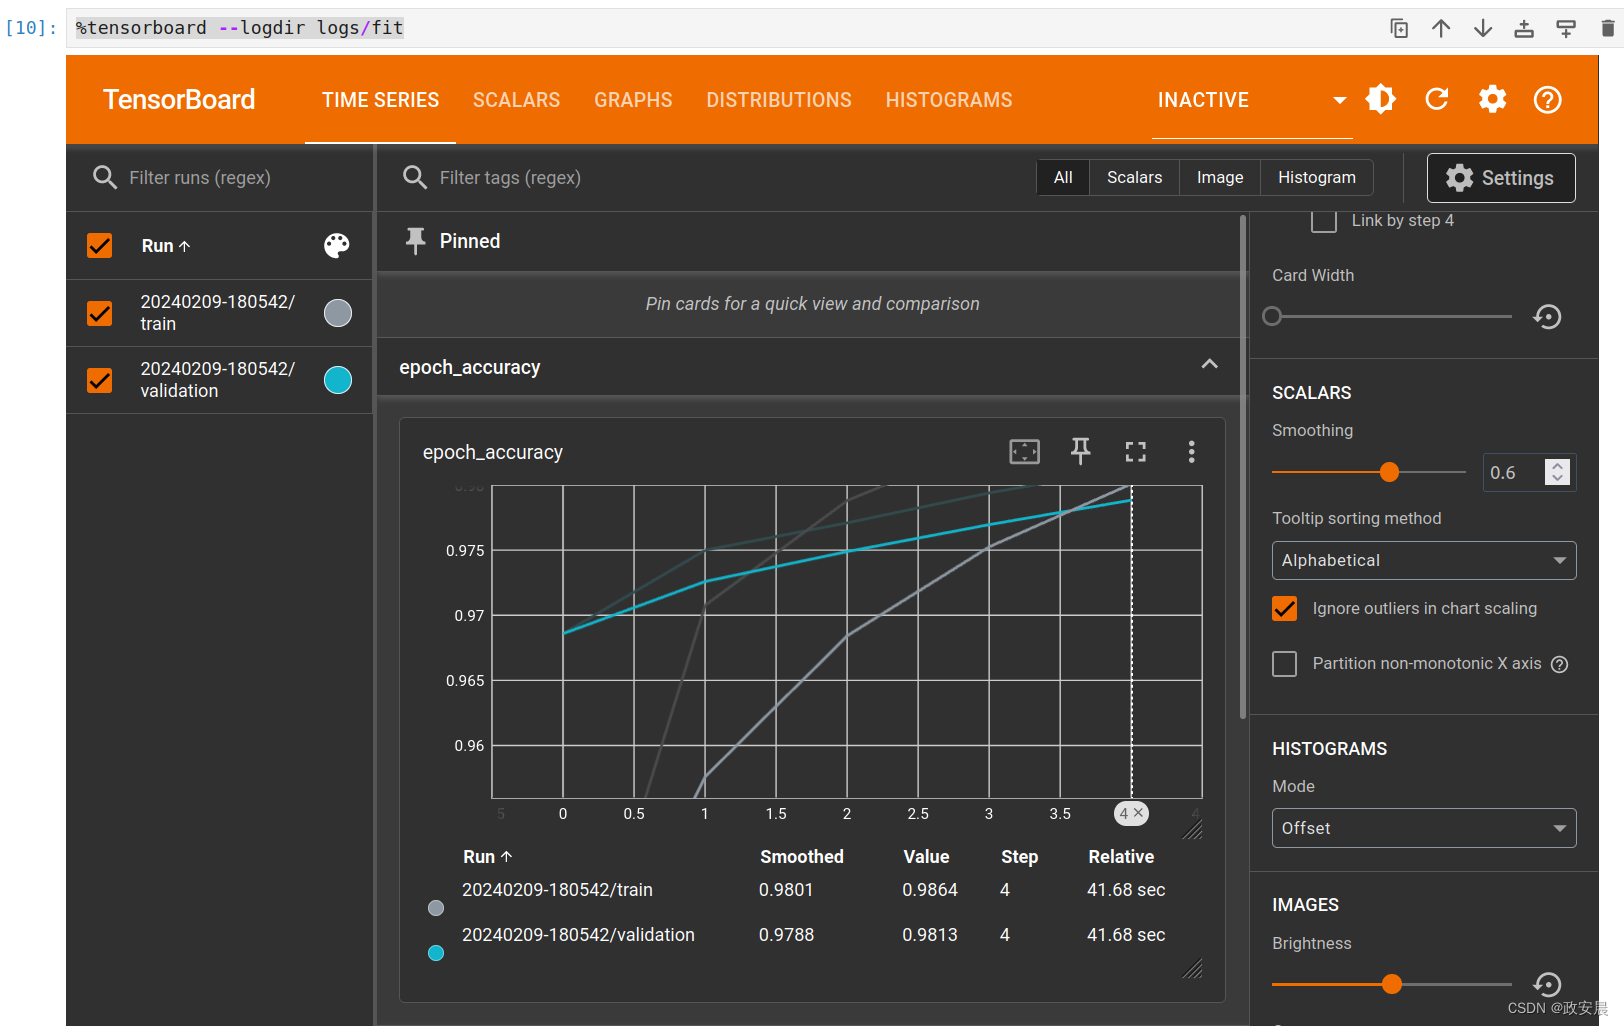Move notebook cell down
The image size is (1624, 1026).
coord(1483,28)
